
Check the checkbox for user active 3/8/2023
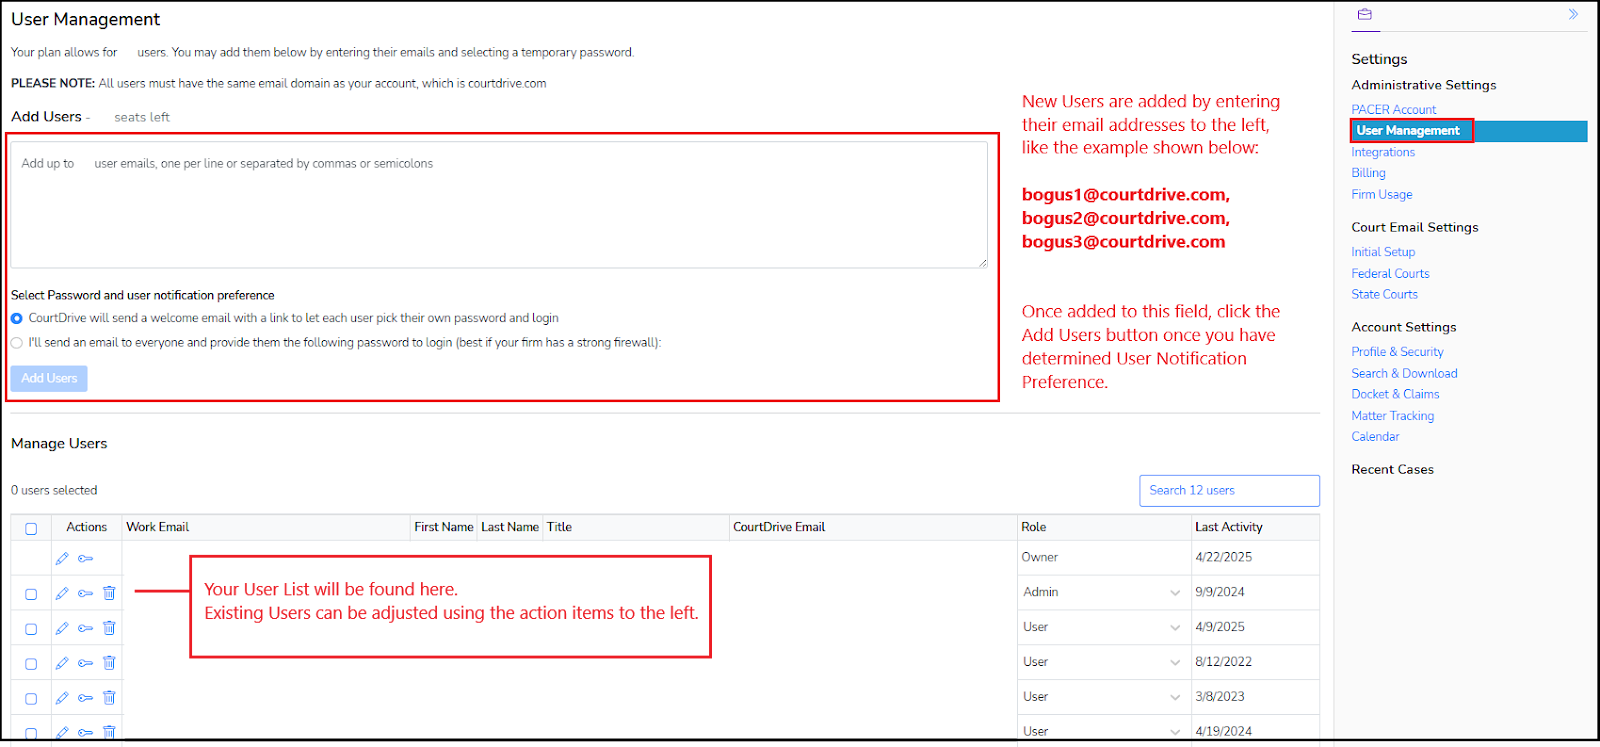tap(31, 699)
